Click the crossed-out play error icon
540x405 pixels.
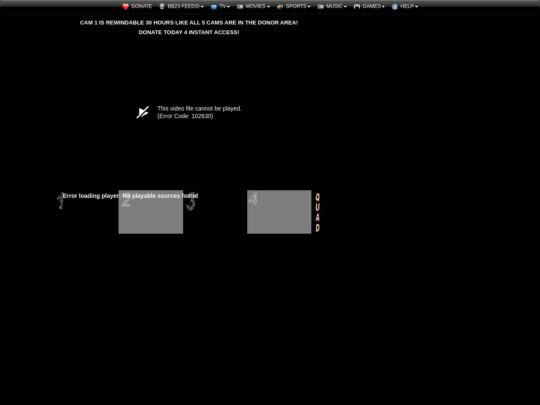click(143, 112)
